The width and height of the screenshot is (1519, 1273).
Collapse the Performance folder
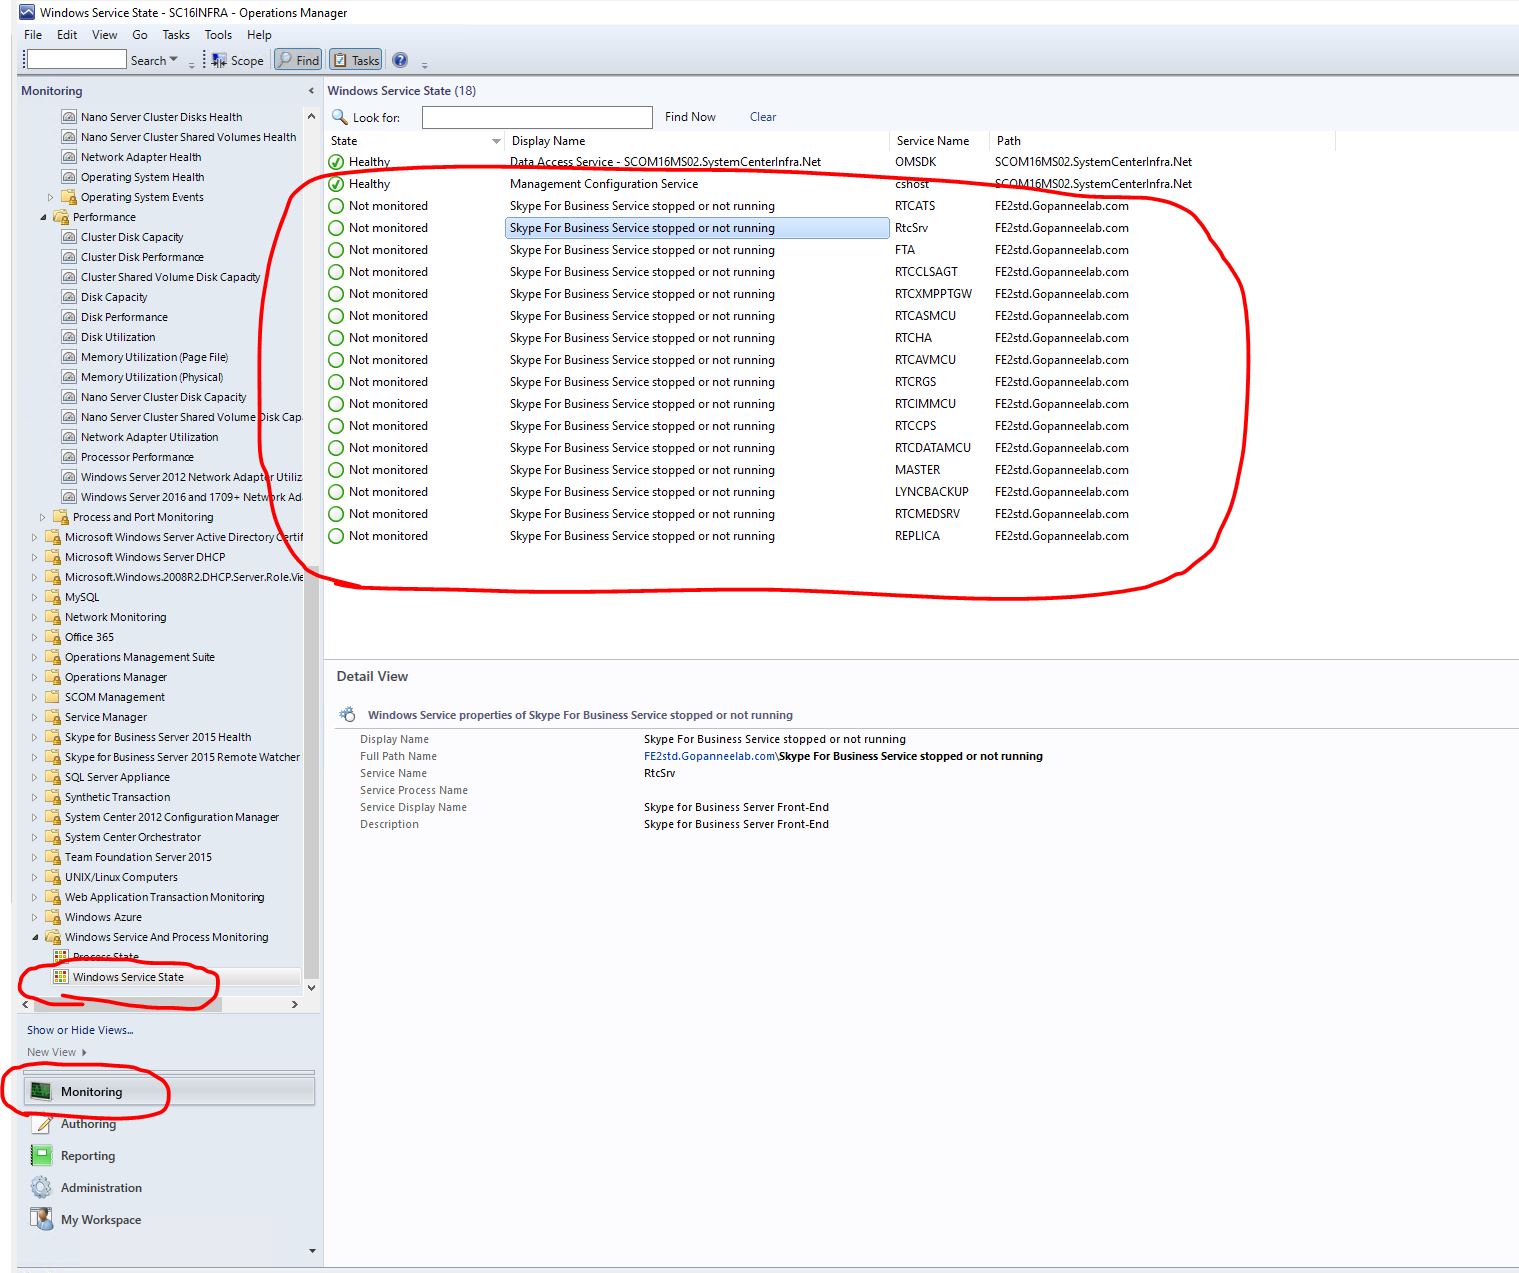(43, 217)
